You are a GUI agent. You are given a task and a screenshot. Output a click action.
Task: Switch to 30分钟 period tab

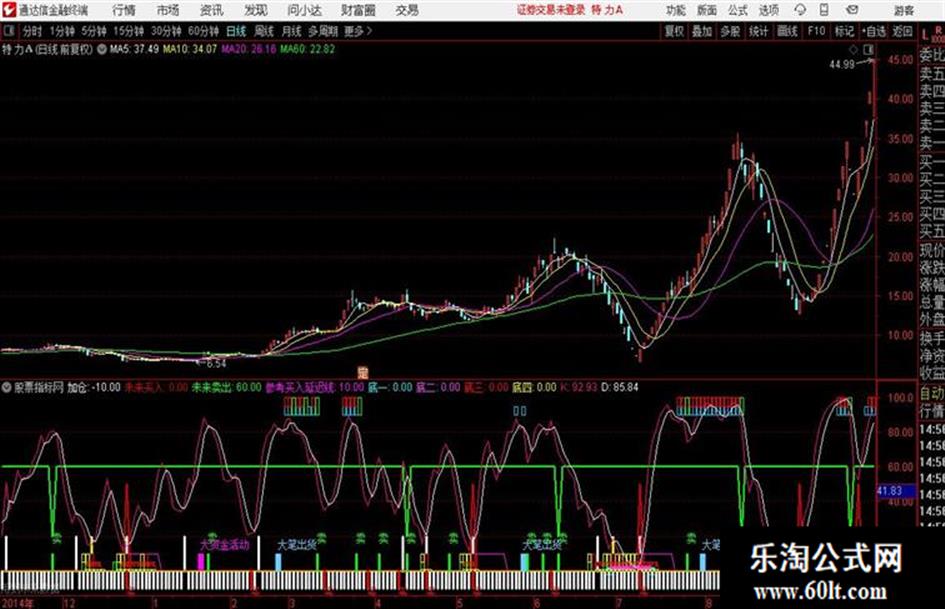click(x=166, y=31)
